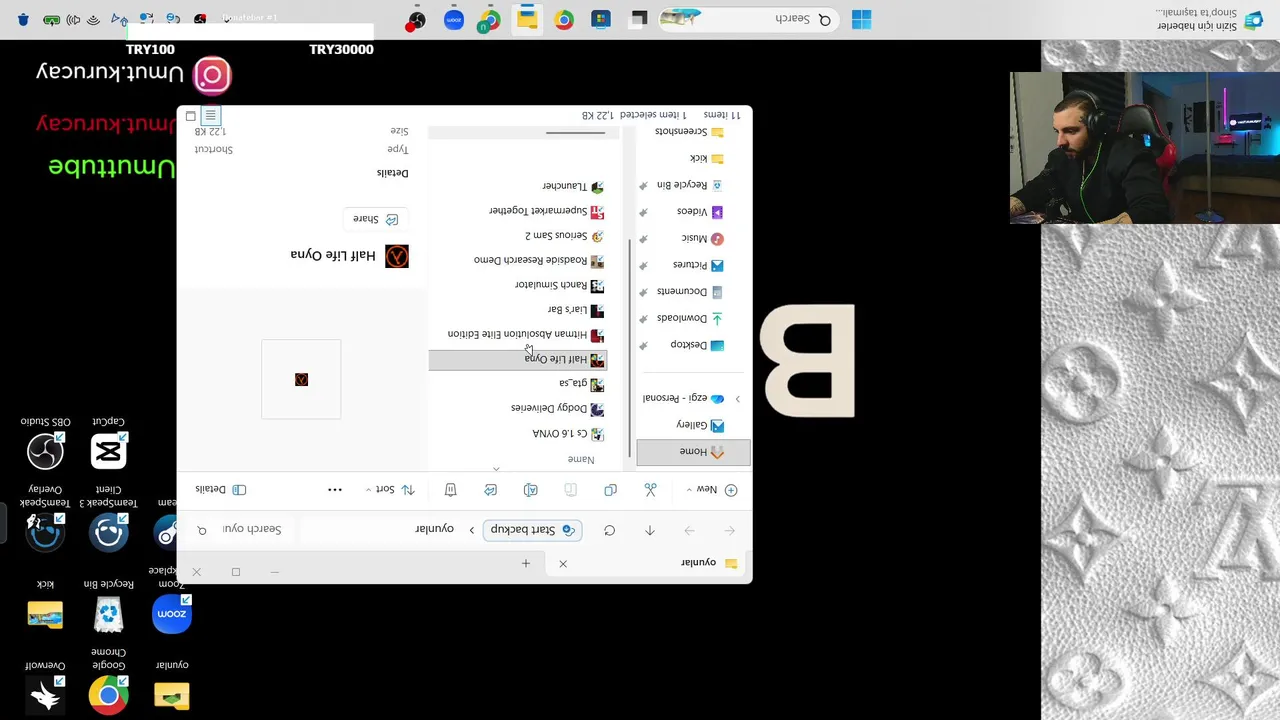Viewport: 1280px width, 720px height.
Task: Switch to details list view icon in status bar
Action: 210,116
